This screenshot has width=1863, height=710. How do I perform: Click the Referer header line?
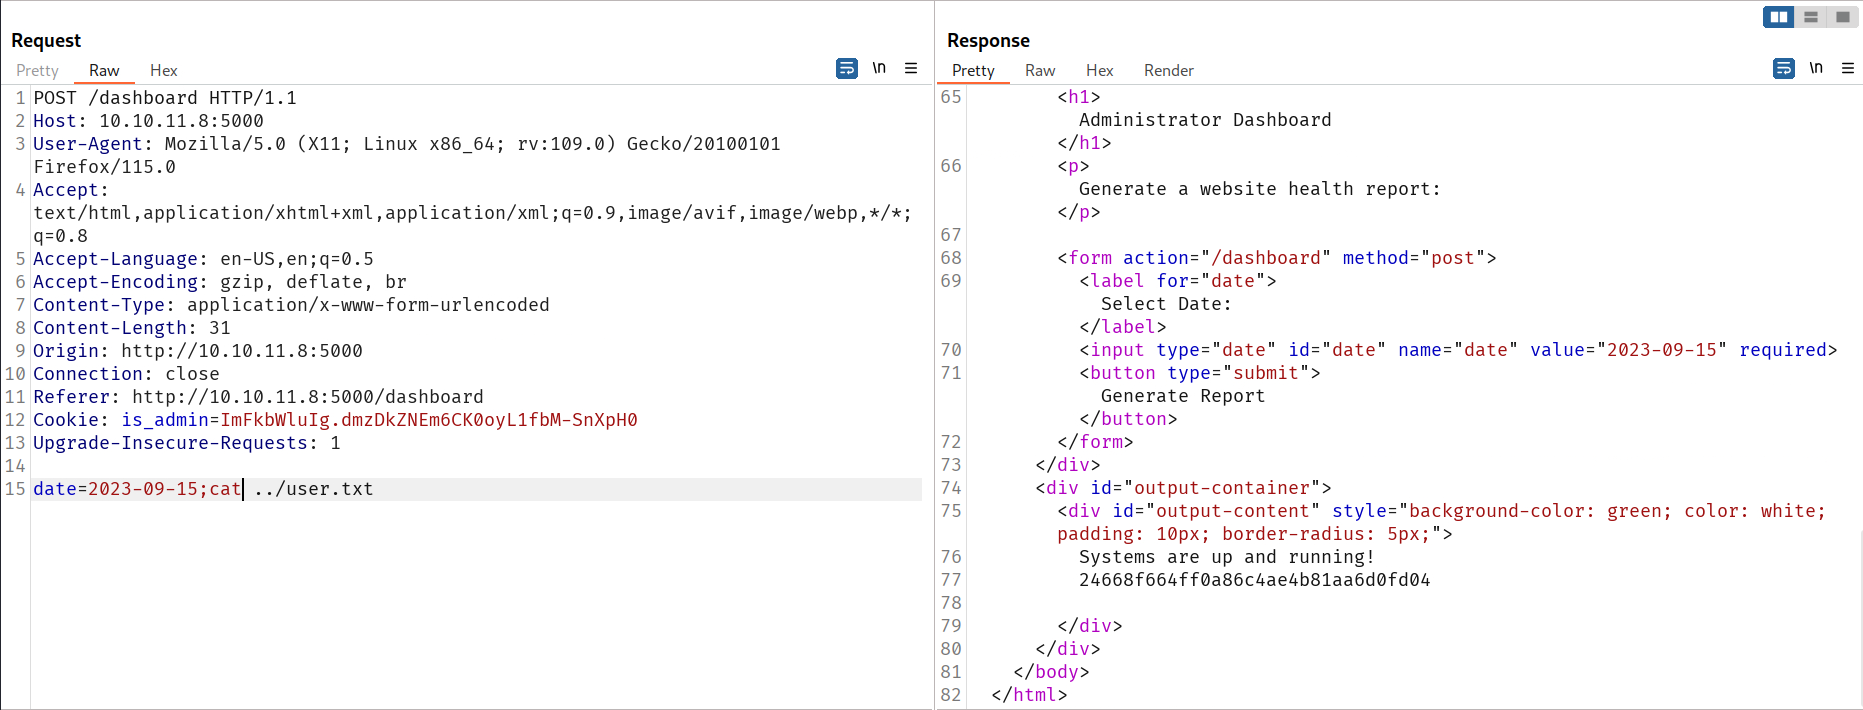tap(258, 397)
